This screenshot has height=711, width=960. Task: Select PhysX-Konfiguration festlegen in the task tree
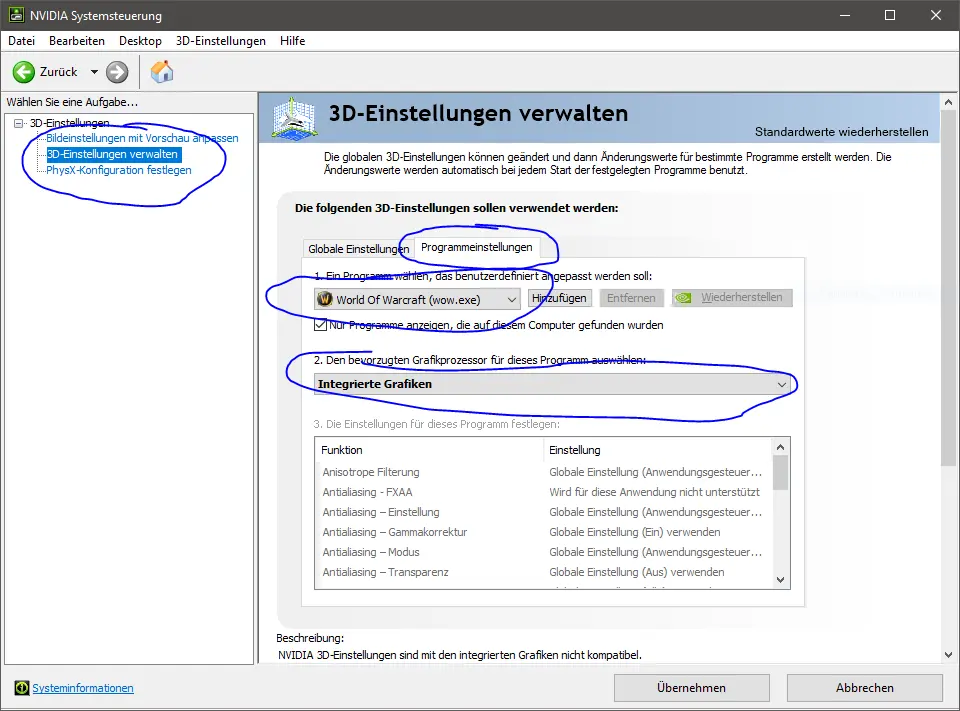(118, 170)
